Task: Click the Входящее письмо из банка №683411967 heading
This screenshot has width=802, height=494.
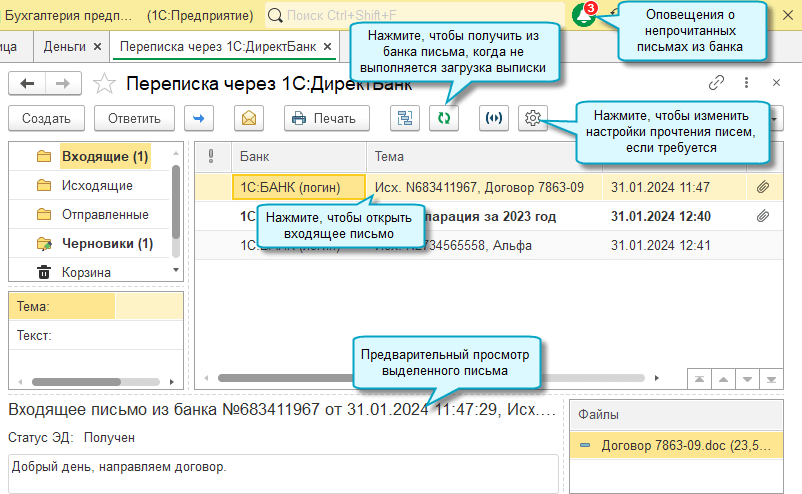Action: (x=282, y=409)
